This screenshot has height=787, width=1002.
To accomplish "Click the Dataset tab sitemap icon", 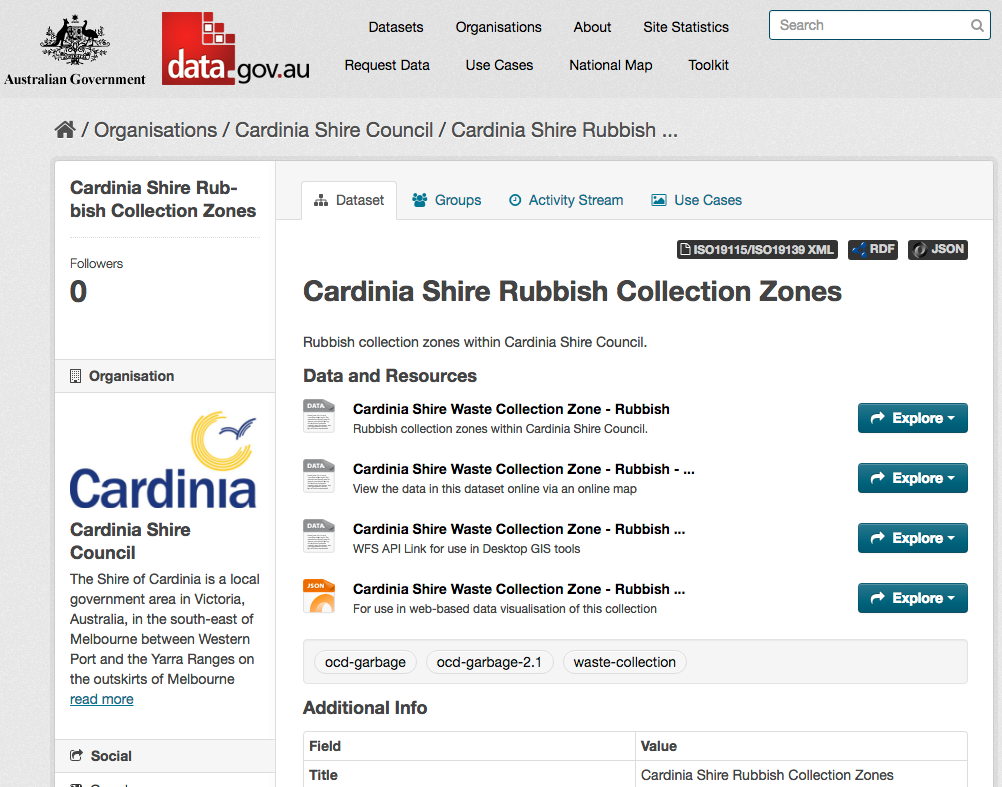I will pyautogui.click(x=321, y=200).
